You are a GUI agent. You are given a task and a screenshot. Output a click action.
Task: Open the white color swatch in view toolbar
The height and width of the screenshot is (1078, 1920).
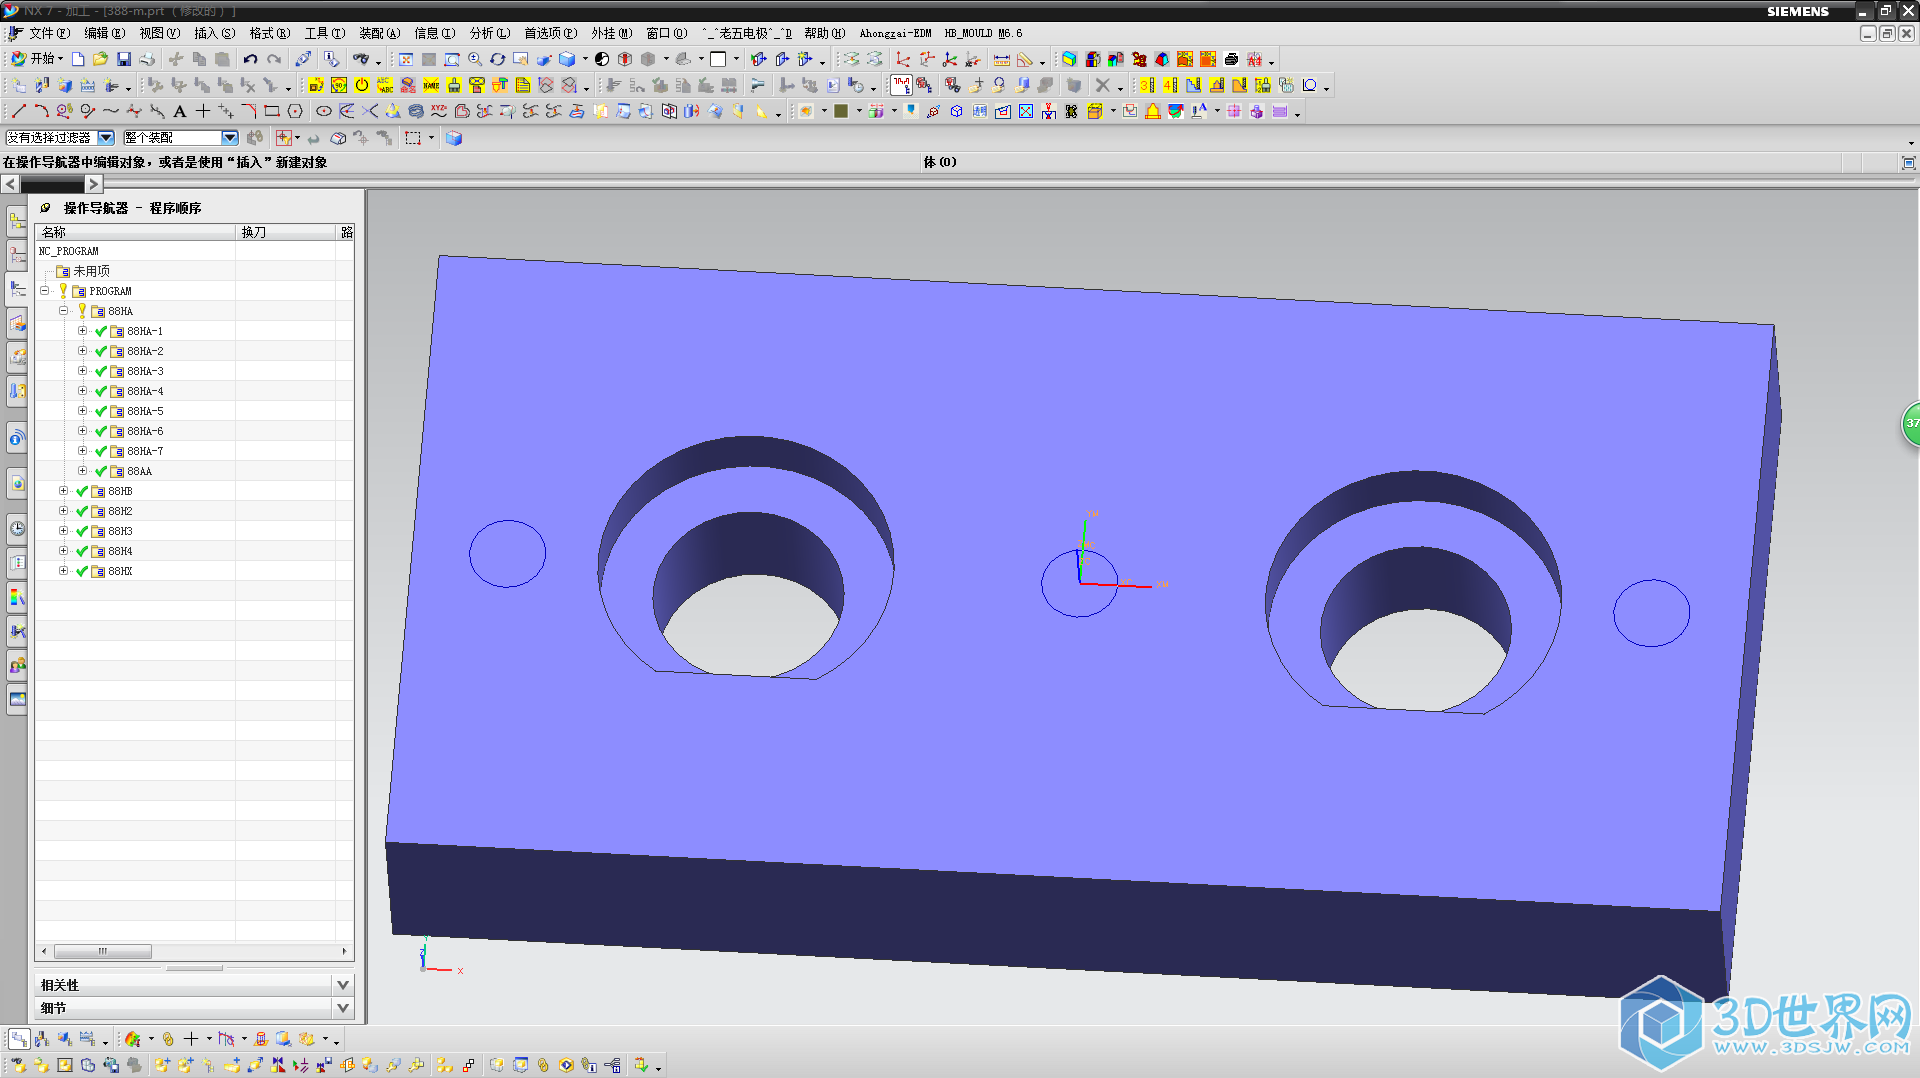tap(718, 59)
